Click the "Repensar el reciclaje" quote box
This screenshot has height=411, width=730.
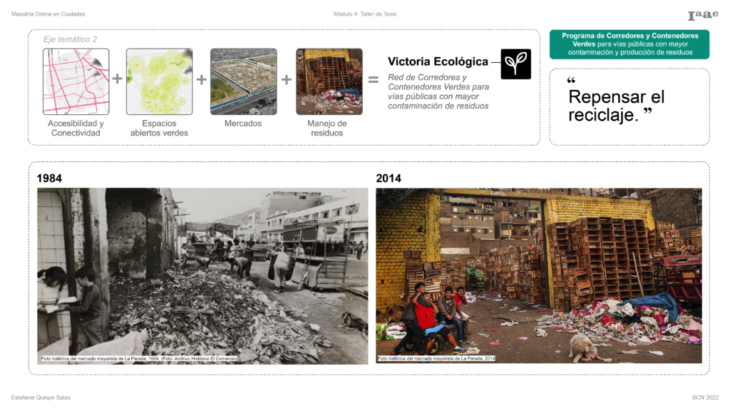[629, 106]
